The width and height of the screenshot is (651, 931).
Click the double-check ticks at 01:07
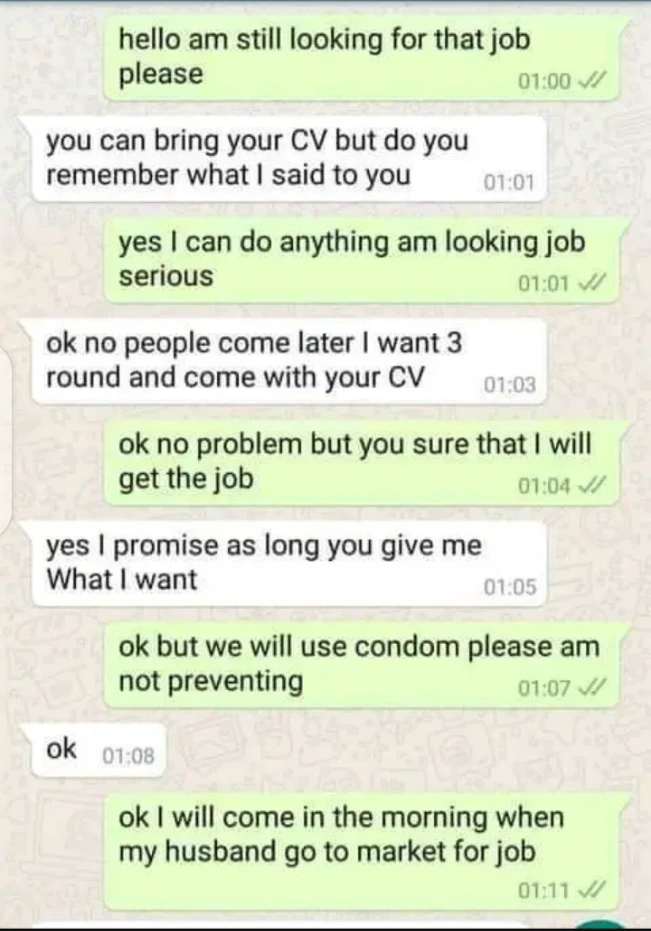tap(590, 688)
